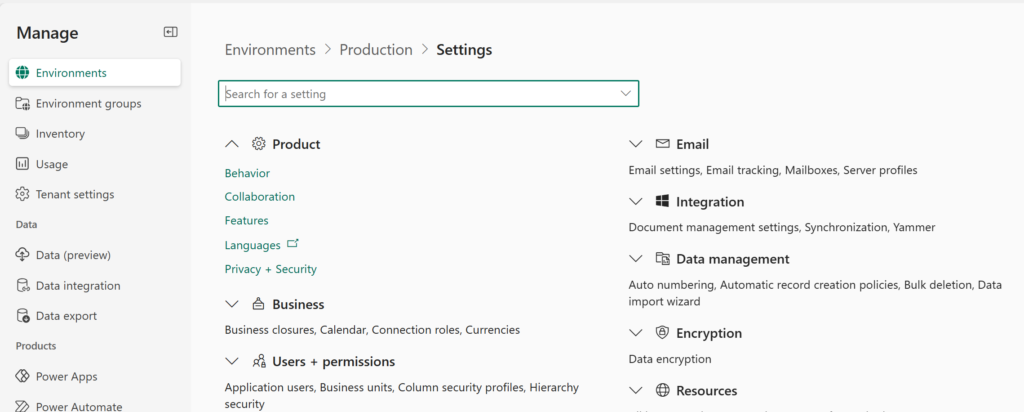Image resolution: width=1024 pixels, height=412 pixels.
Task: Expand the Business section chevron
Action: 232,304
